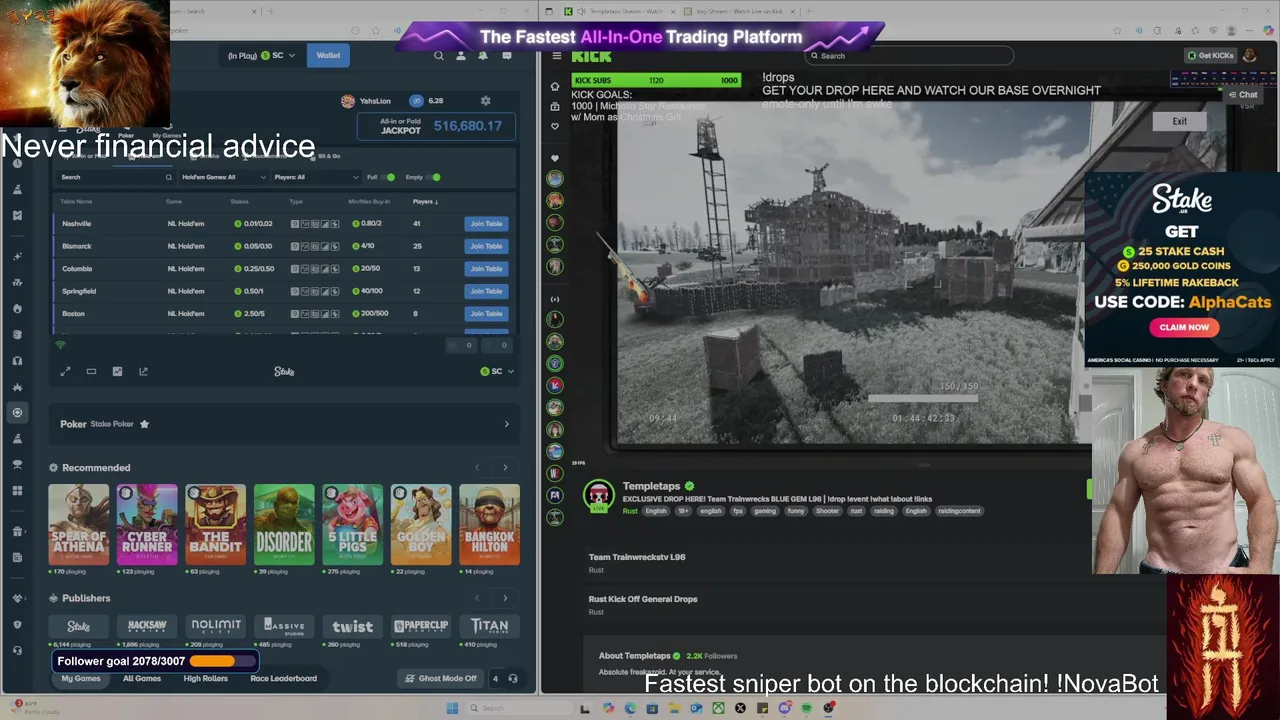Click Windows Start button
Screen dimensions: 1280x720
[x=452, y=708]
